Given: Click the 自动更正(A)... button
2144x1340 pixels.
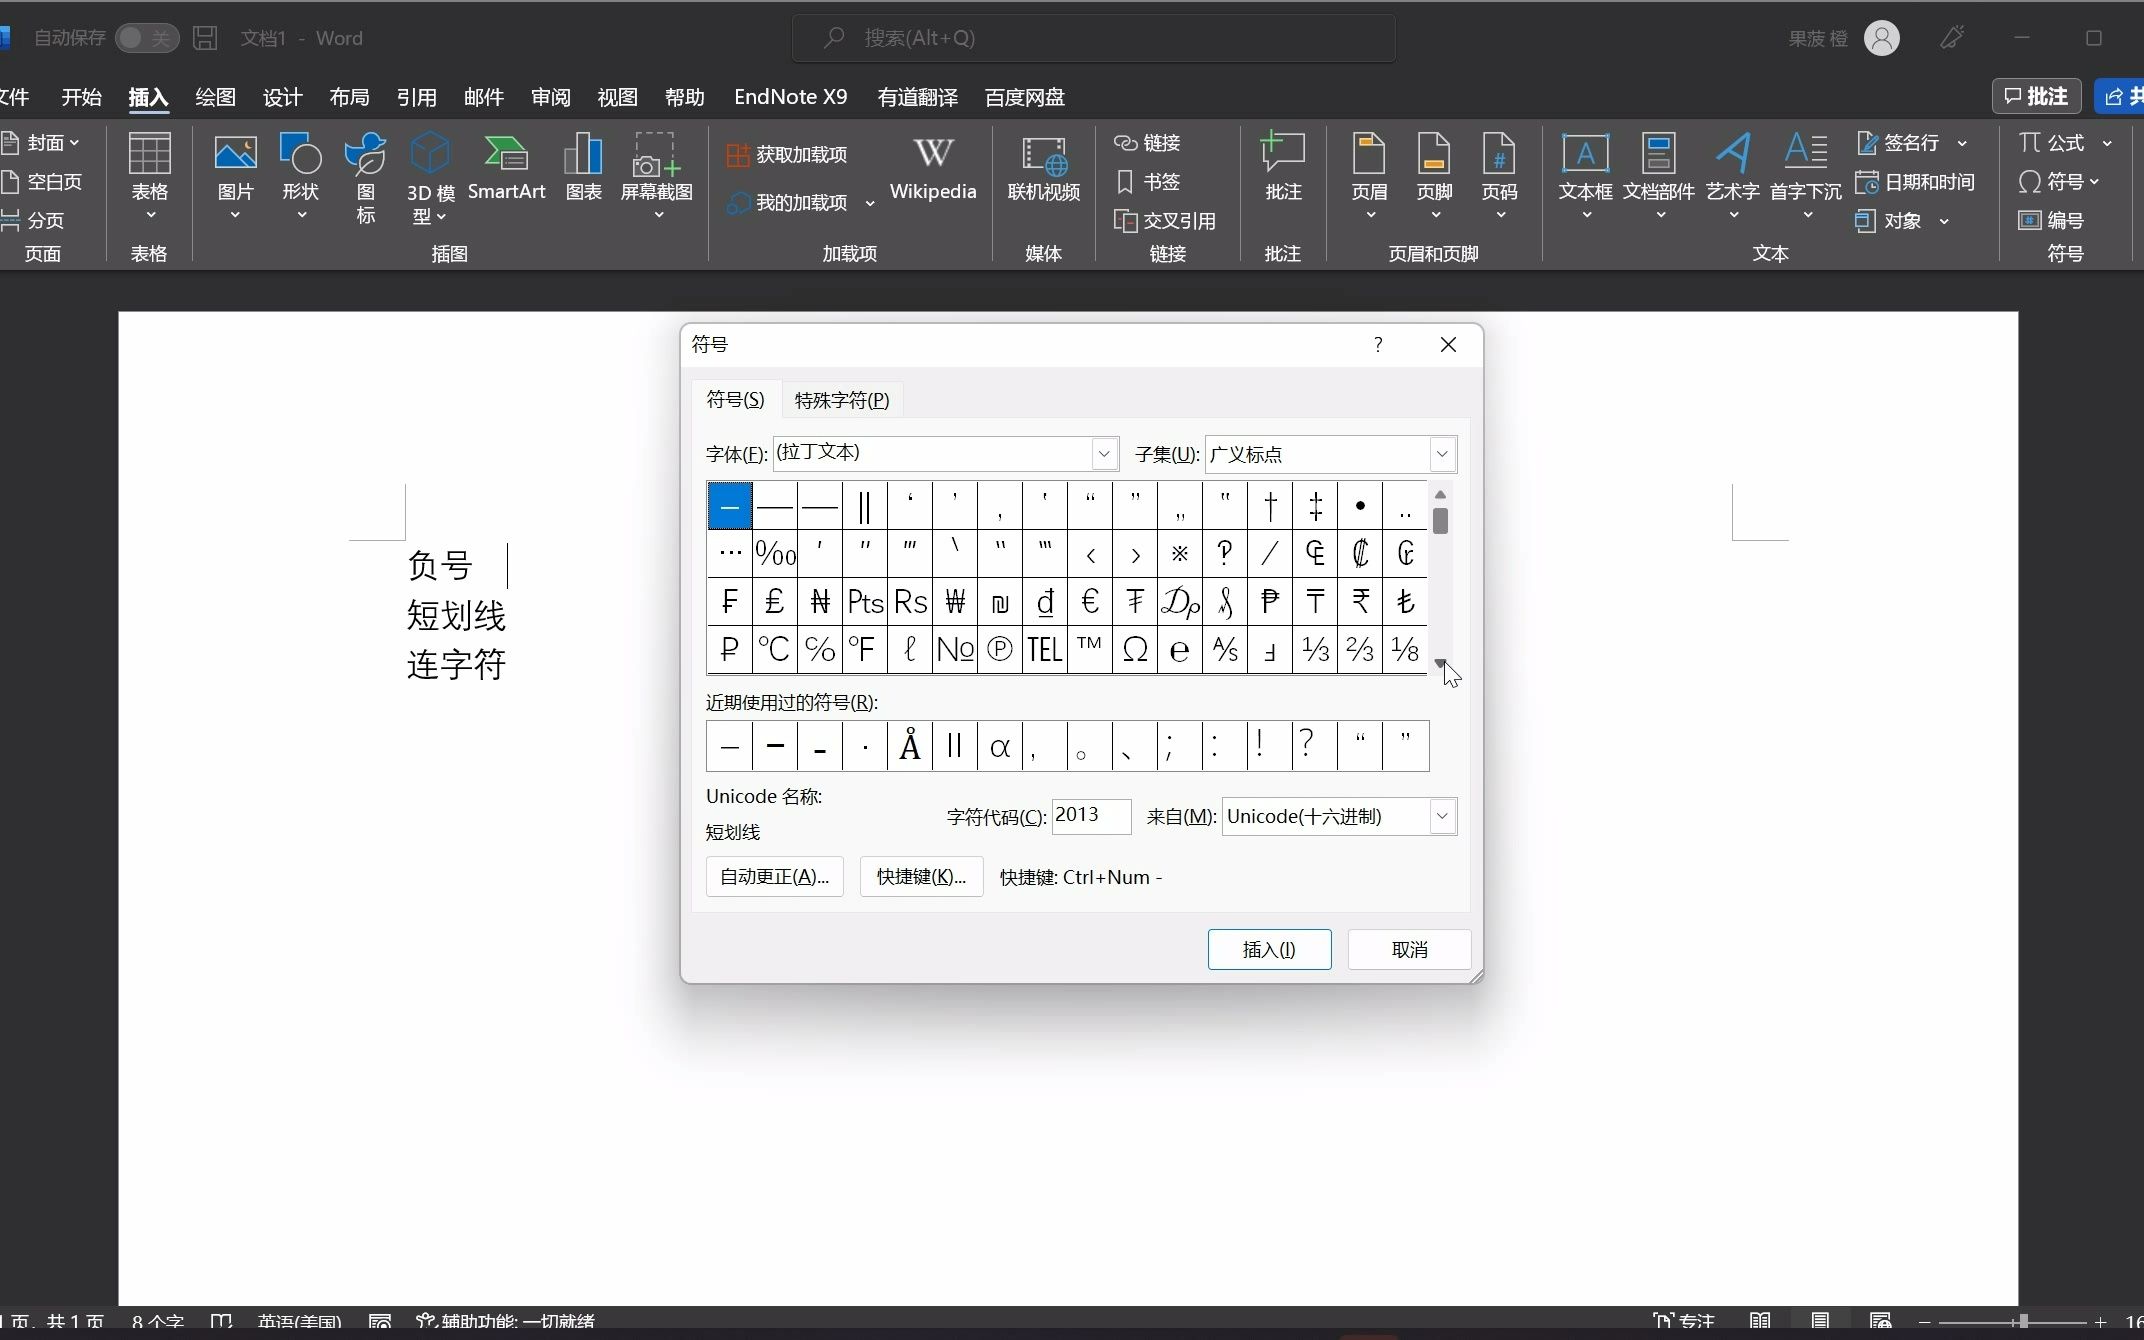Looking at the screenshot, I should click(x=774, y=877).
